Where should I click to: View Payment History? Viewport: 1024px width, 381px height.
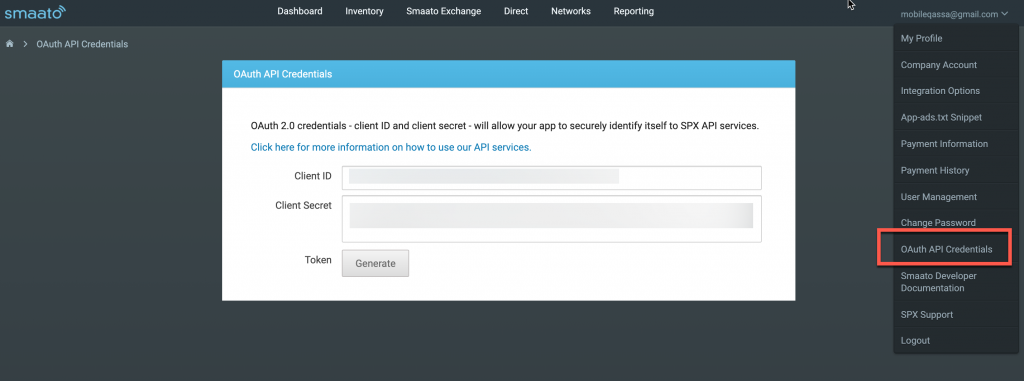coord(955,171)
